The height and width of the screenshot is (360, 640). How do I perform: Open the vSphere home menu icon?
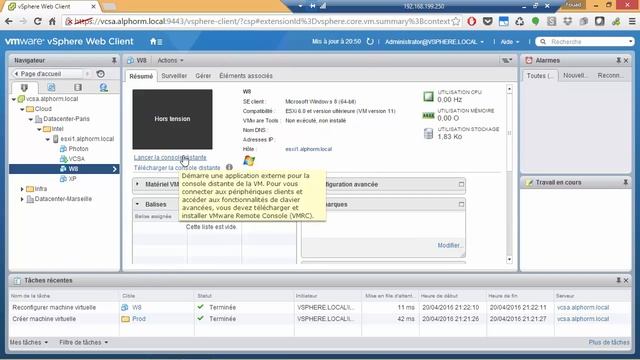(x=156, y=42)
